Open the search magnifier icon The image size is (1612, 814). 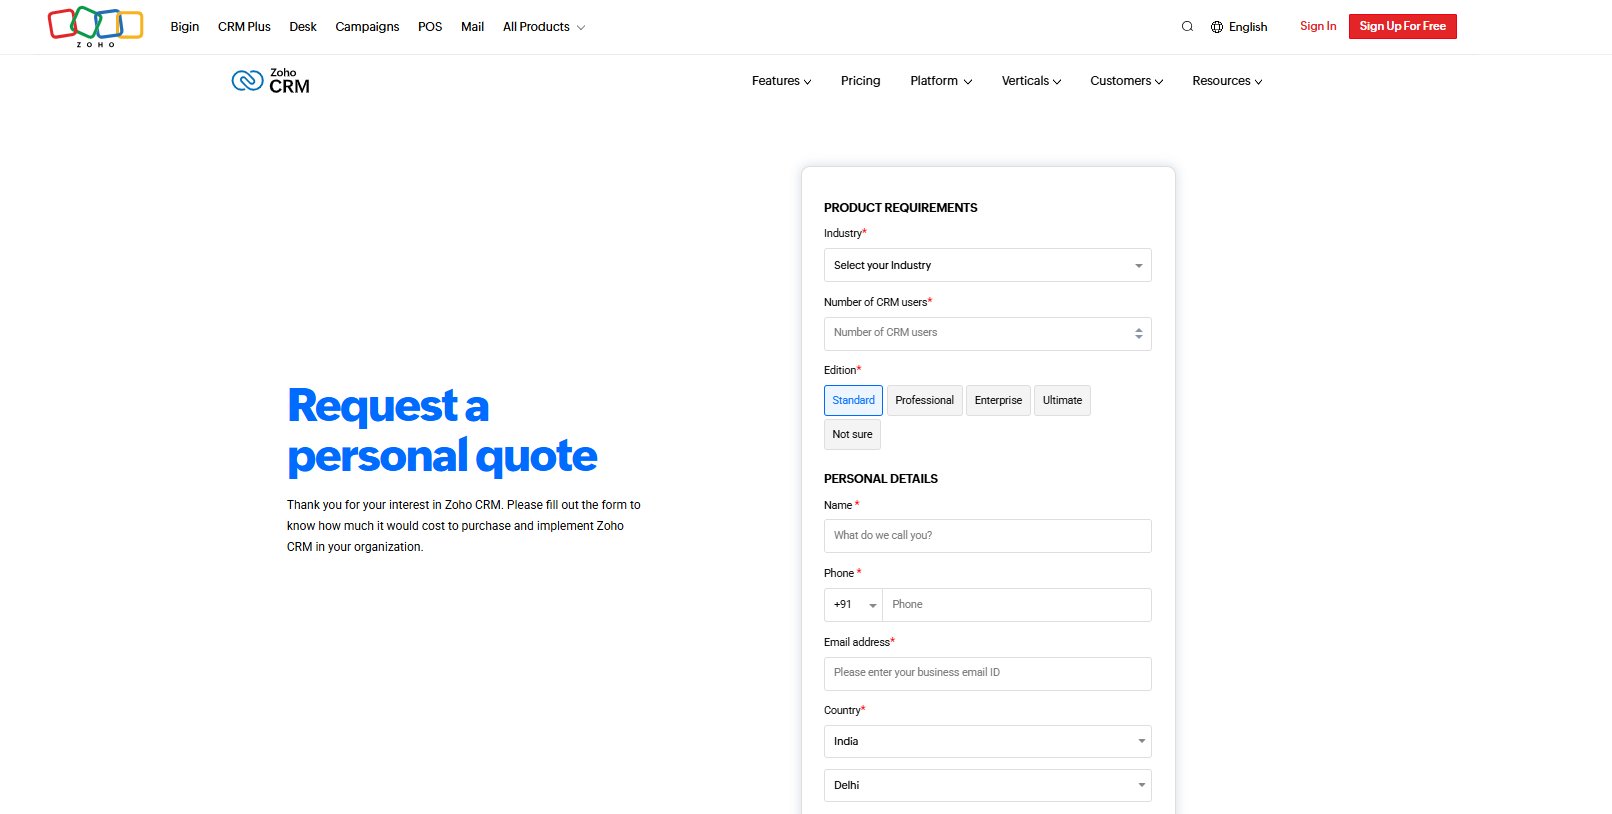coord(1187,27)
